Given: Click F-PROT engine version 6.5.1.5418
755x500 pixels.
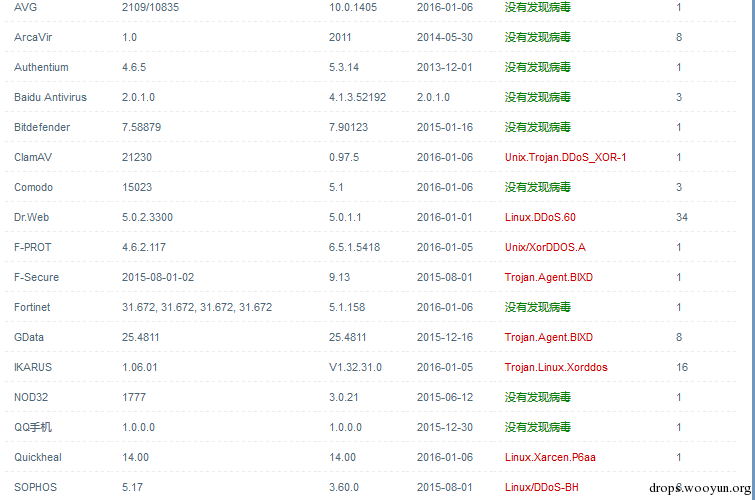Looking at the screenshot, I should (354, 247).
